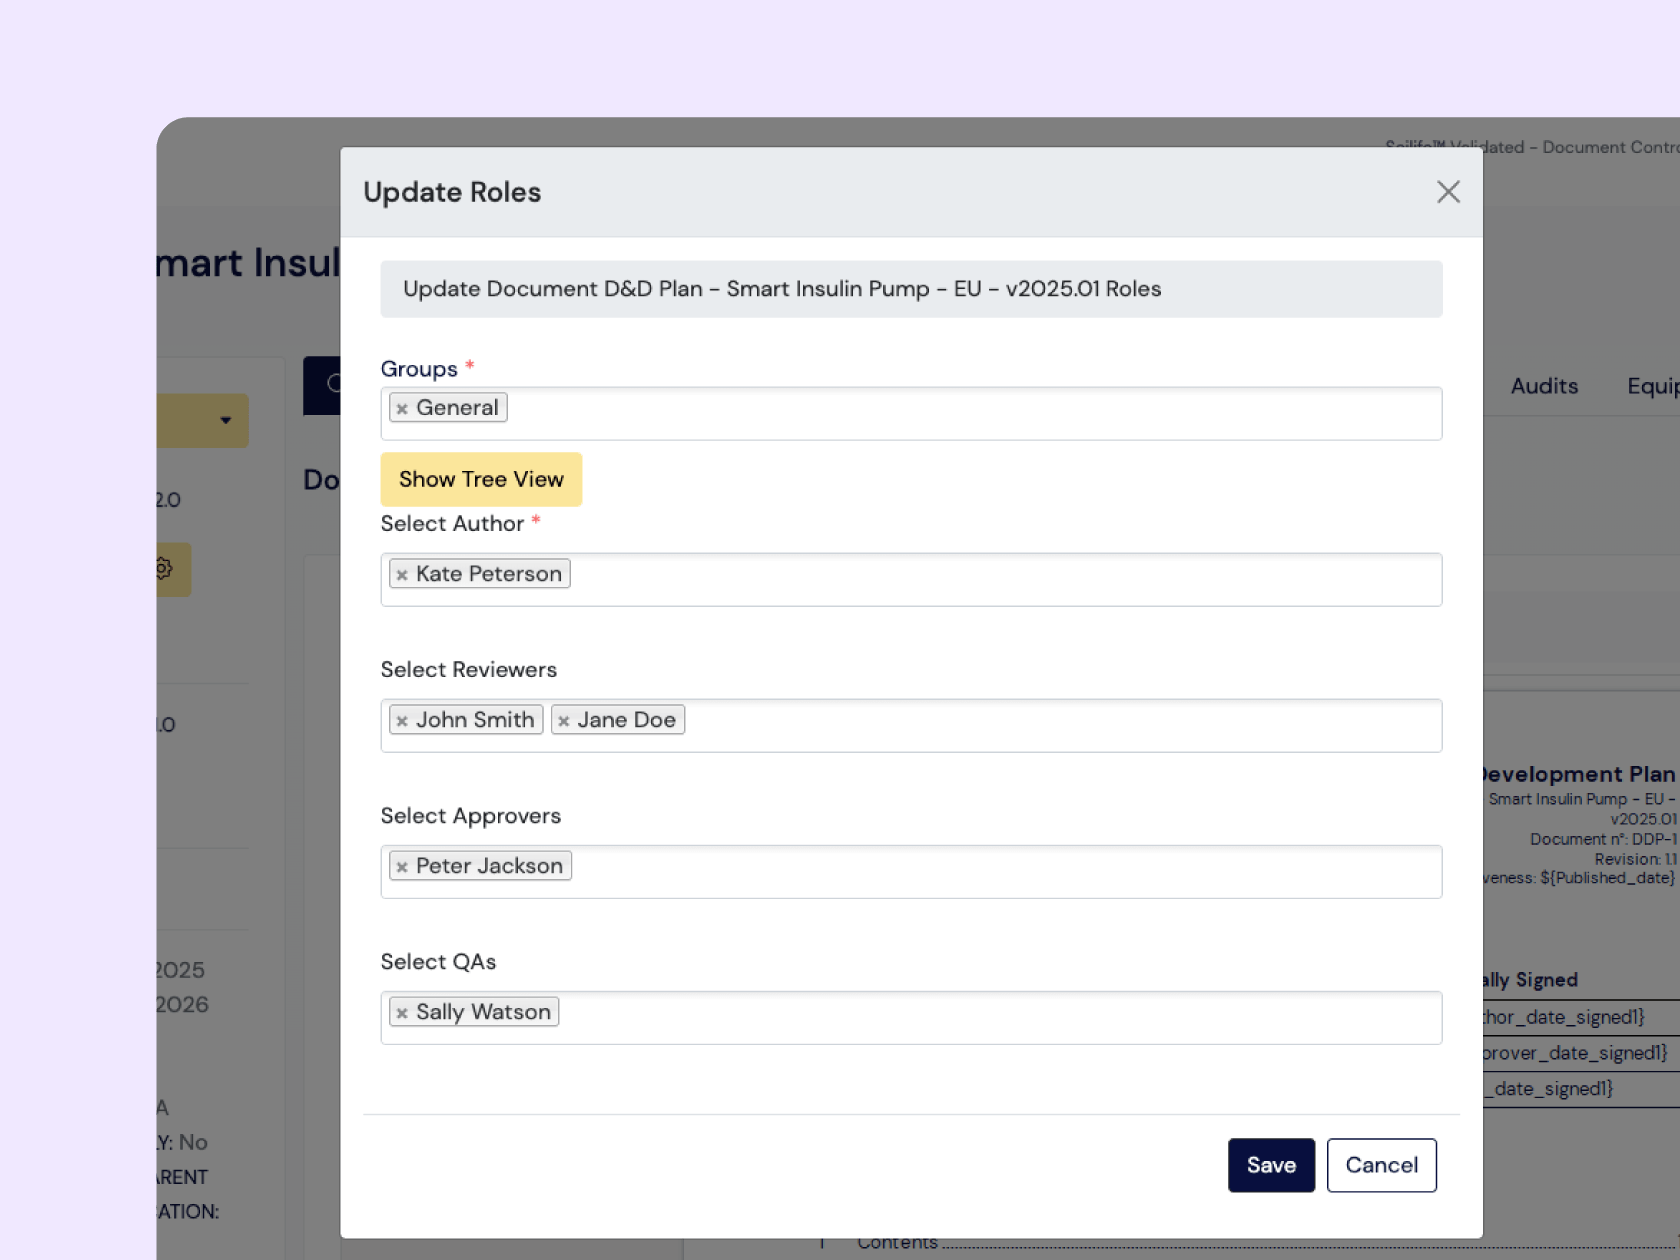Remove John Smith from Reviewers
Image resolution: width=1680 pixels, height=1260 pixels.
(x=403, y=719)
